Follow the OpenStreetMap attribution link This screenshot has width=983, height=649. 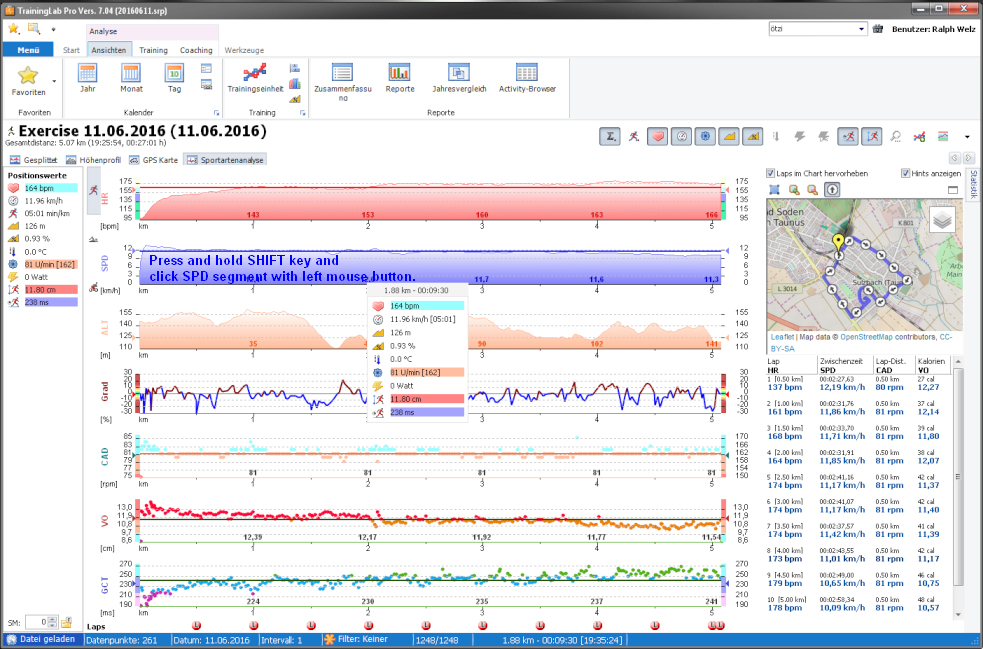point(866,337)
